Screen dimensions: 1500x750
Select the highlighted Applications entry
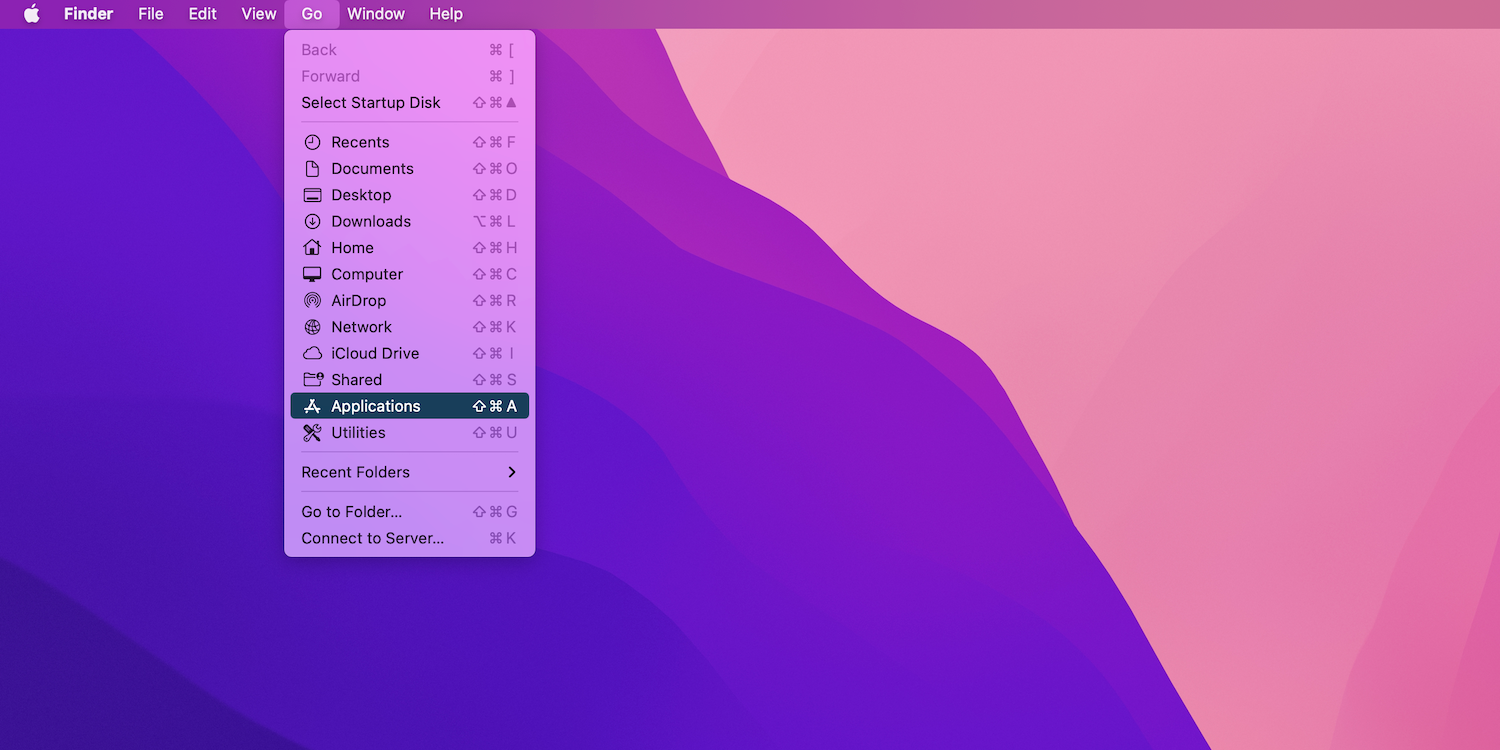tap(375, 405)
